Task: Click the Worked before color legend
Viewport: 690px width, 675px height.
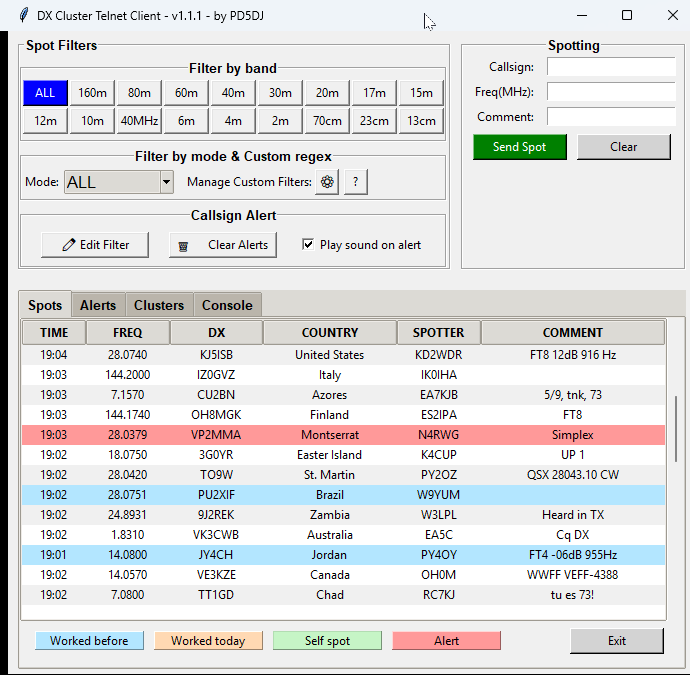Action: [89, 641]
